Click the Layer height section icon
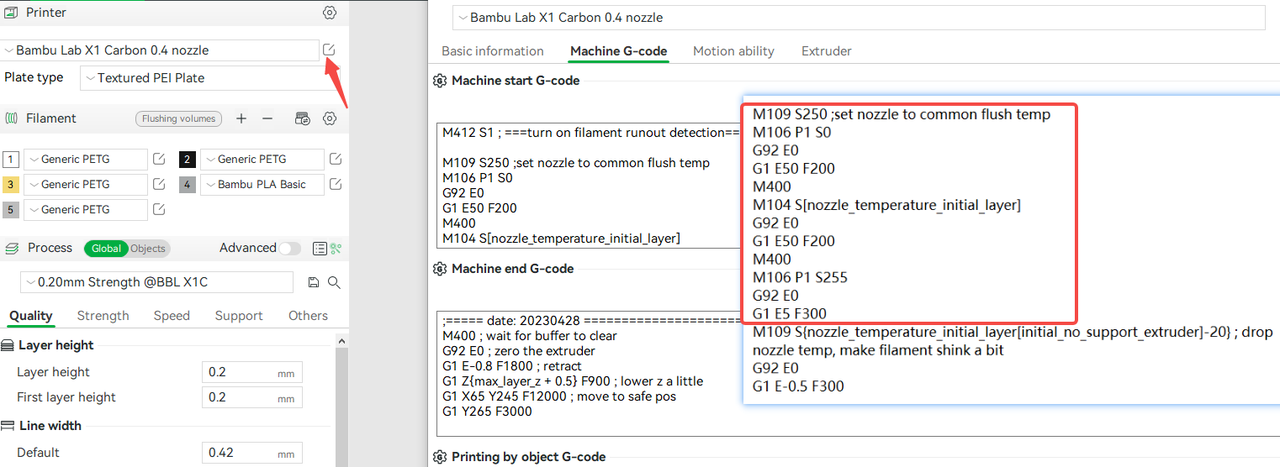The height and width of the screenshot is (467, 1280). tap(8, 345)
